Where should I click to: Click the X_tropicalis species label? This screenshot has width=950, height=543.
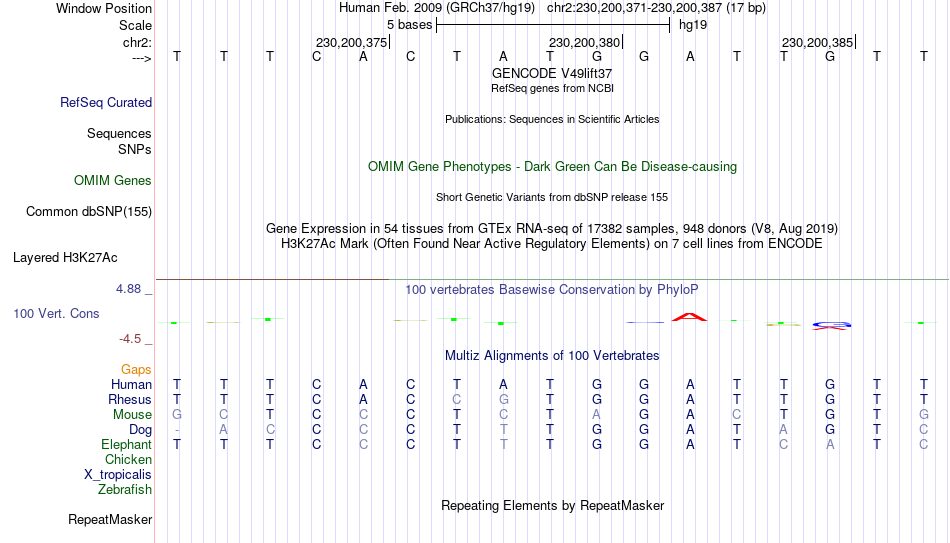pyautogui.click(x=118, y=475)
